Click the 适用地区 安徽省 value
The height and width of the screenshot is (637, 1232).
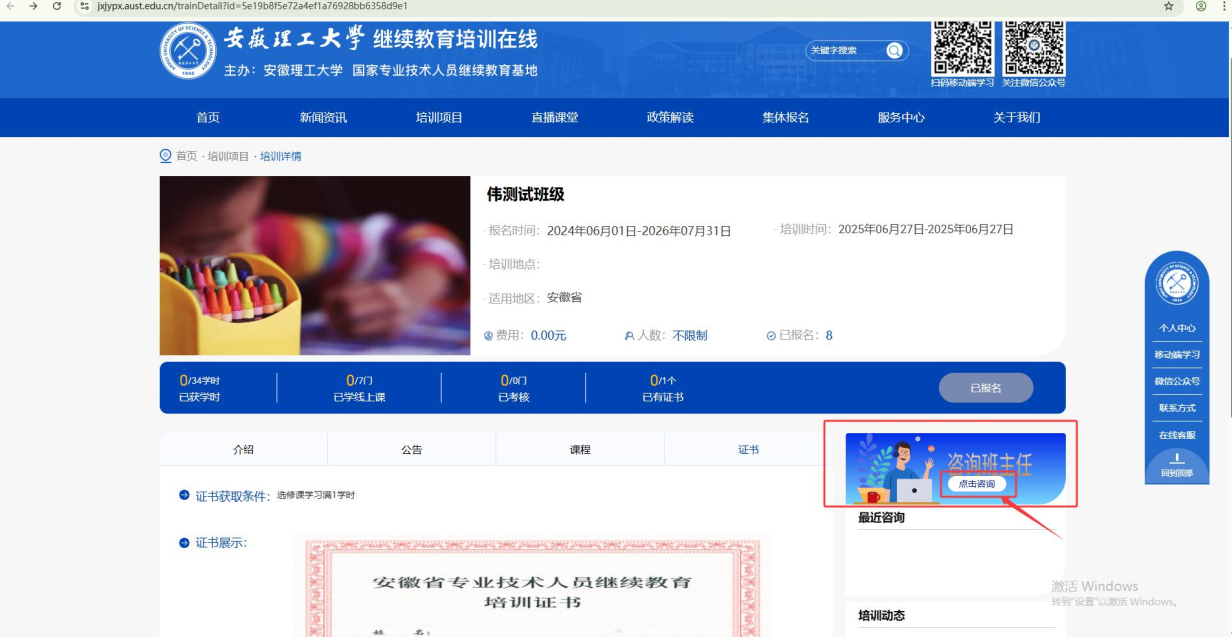click(x=564, y=298)
